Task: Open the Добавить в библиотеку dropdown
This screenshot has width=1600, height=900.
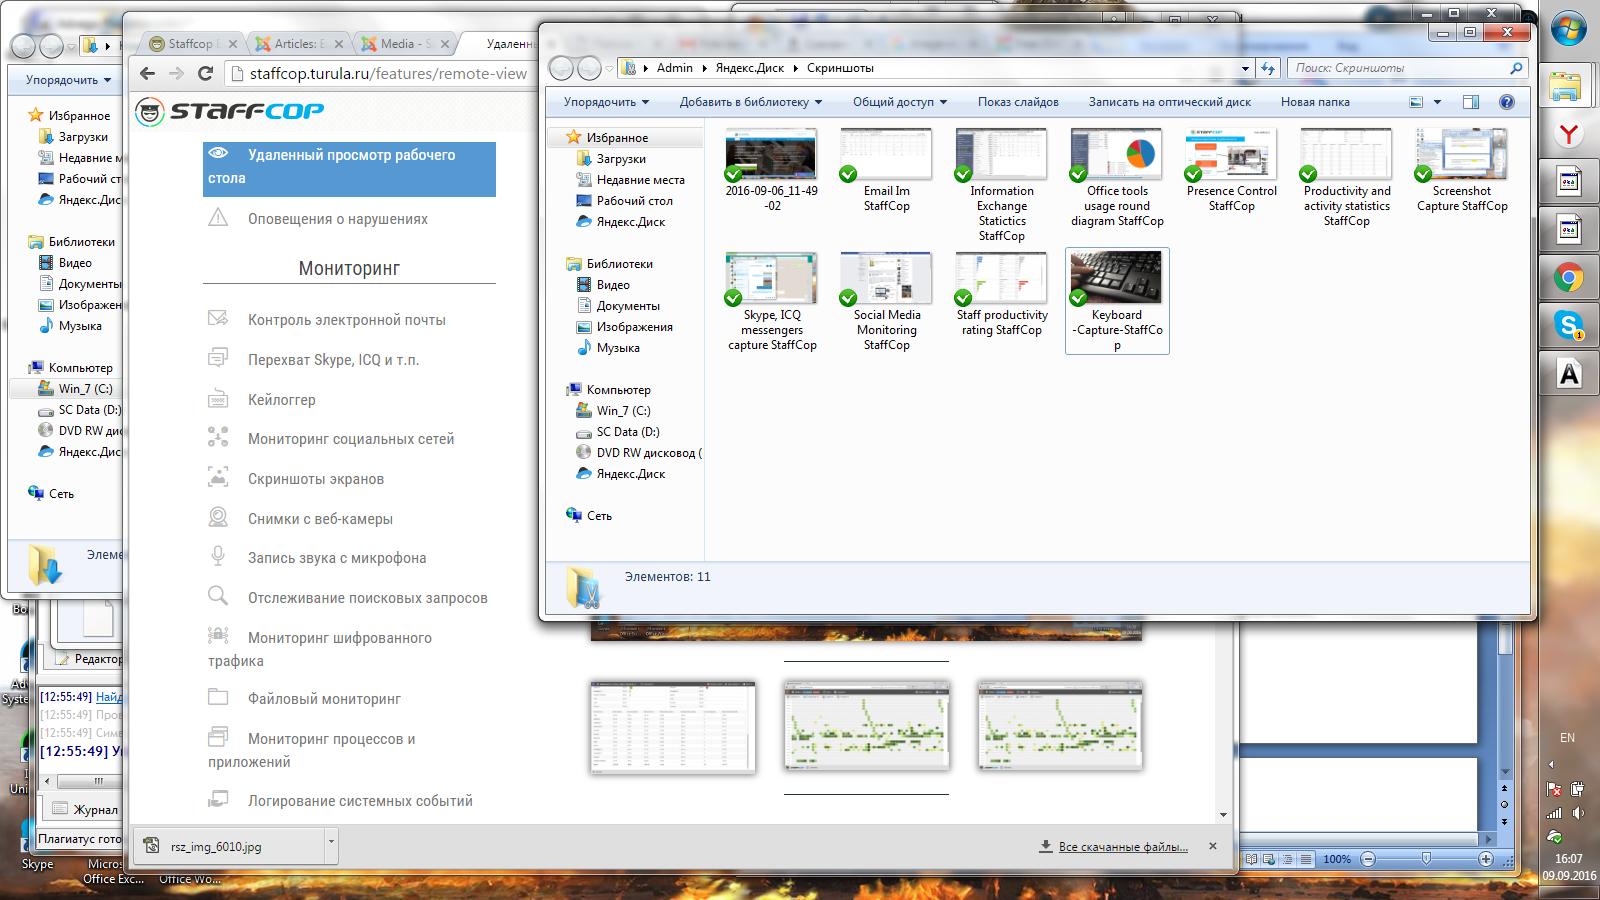Action: pyautogui.click(x=751, y=102)
